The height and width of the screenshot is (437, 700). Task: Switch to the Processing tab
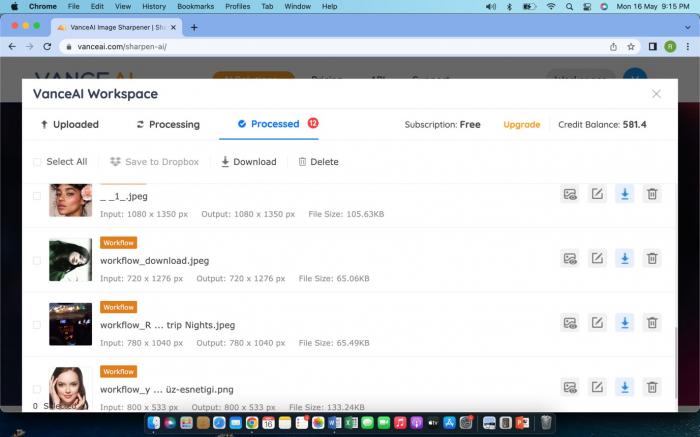click(x=168, y=125)
